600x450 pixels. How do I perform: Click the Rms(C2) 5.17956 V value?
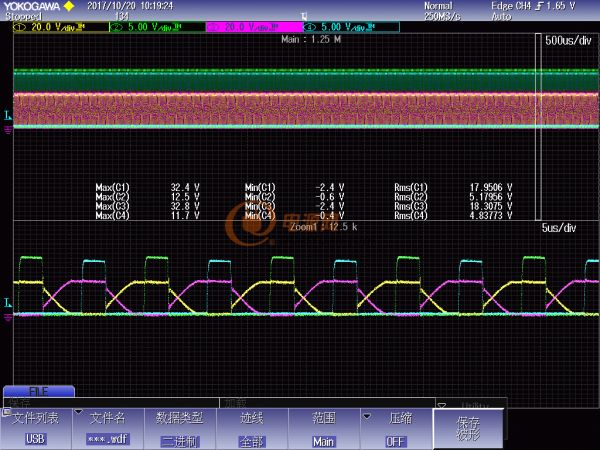491,197
